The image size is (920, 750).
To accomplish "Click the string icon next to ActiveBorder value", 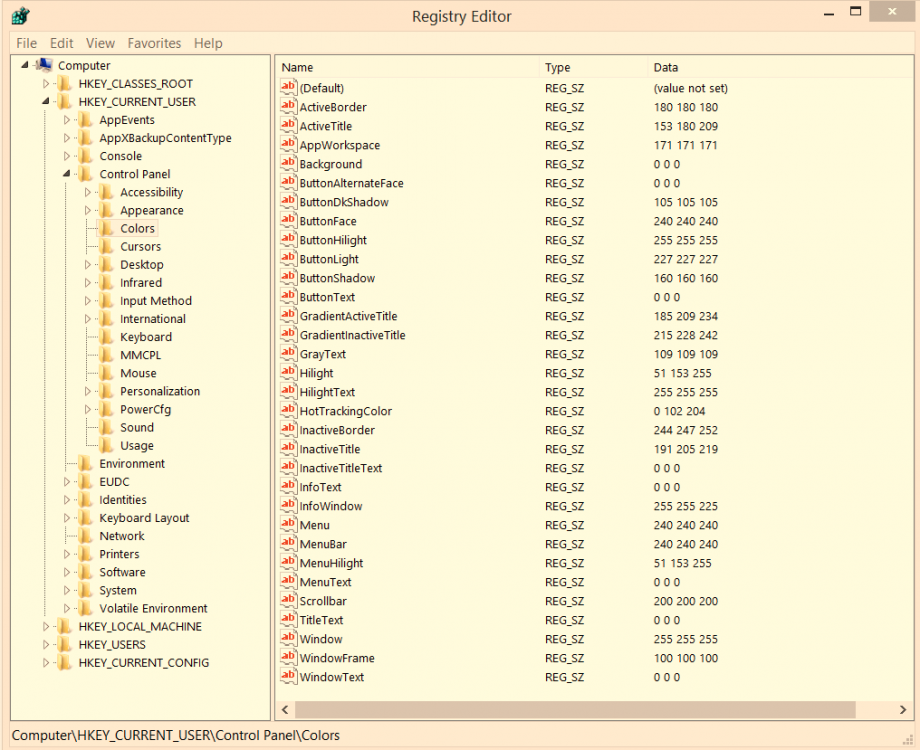I will coord(288,106).
